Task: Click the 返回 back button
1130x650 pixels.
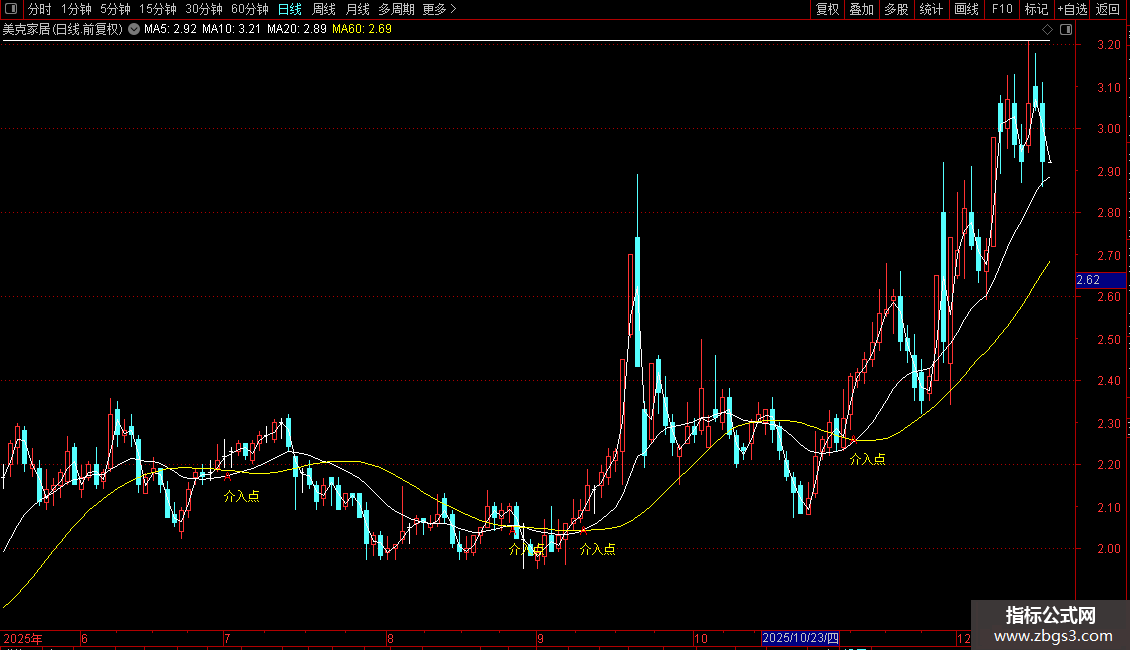Action: (1108, 9)
